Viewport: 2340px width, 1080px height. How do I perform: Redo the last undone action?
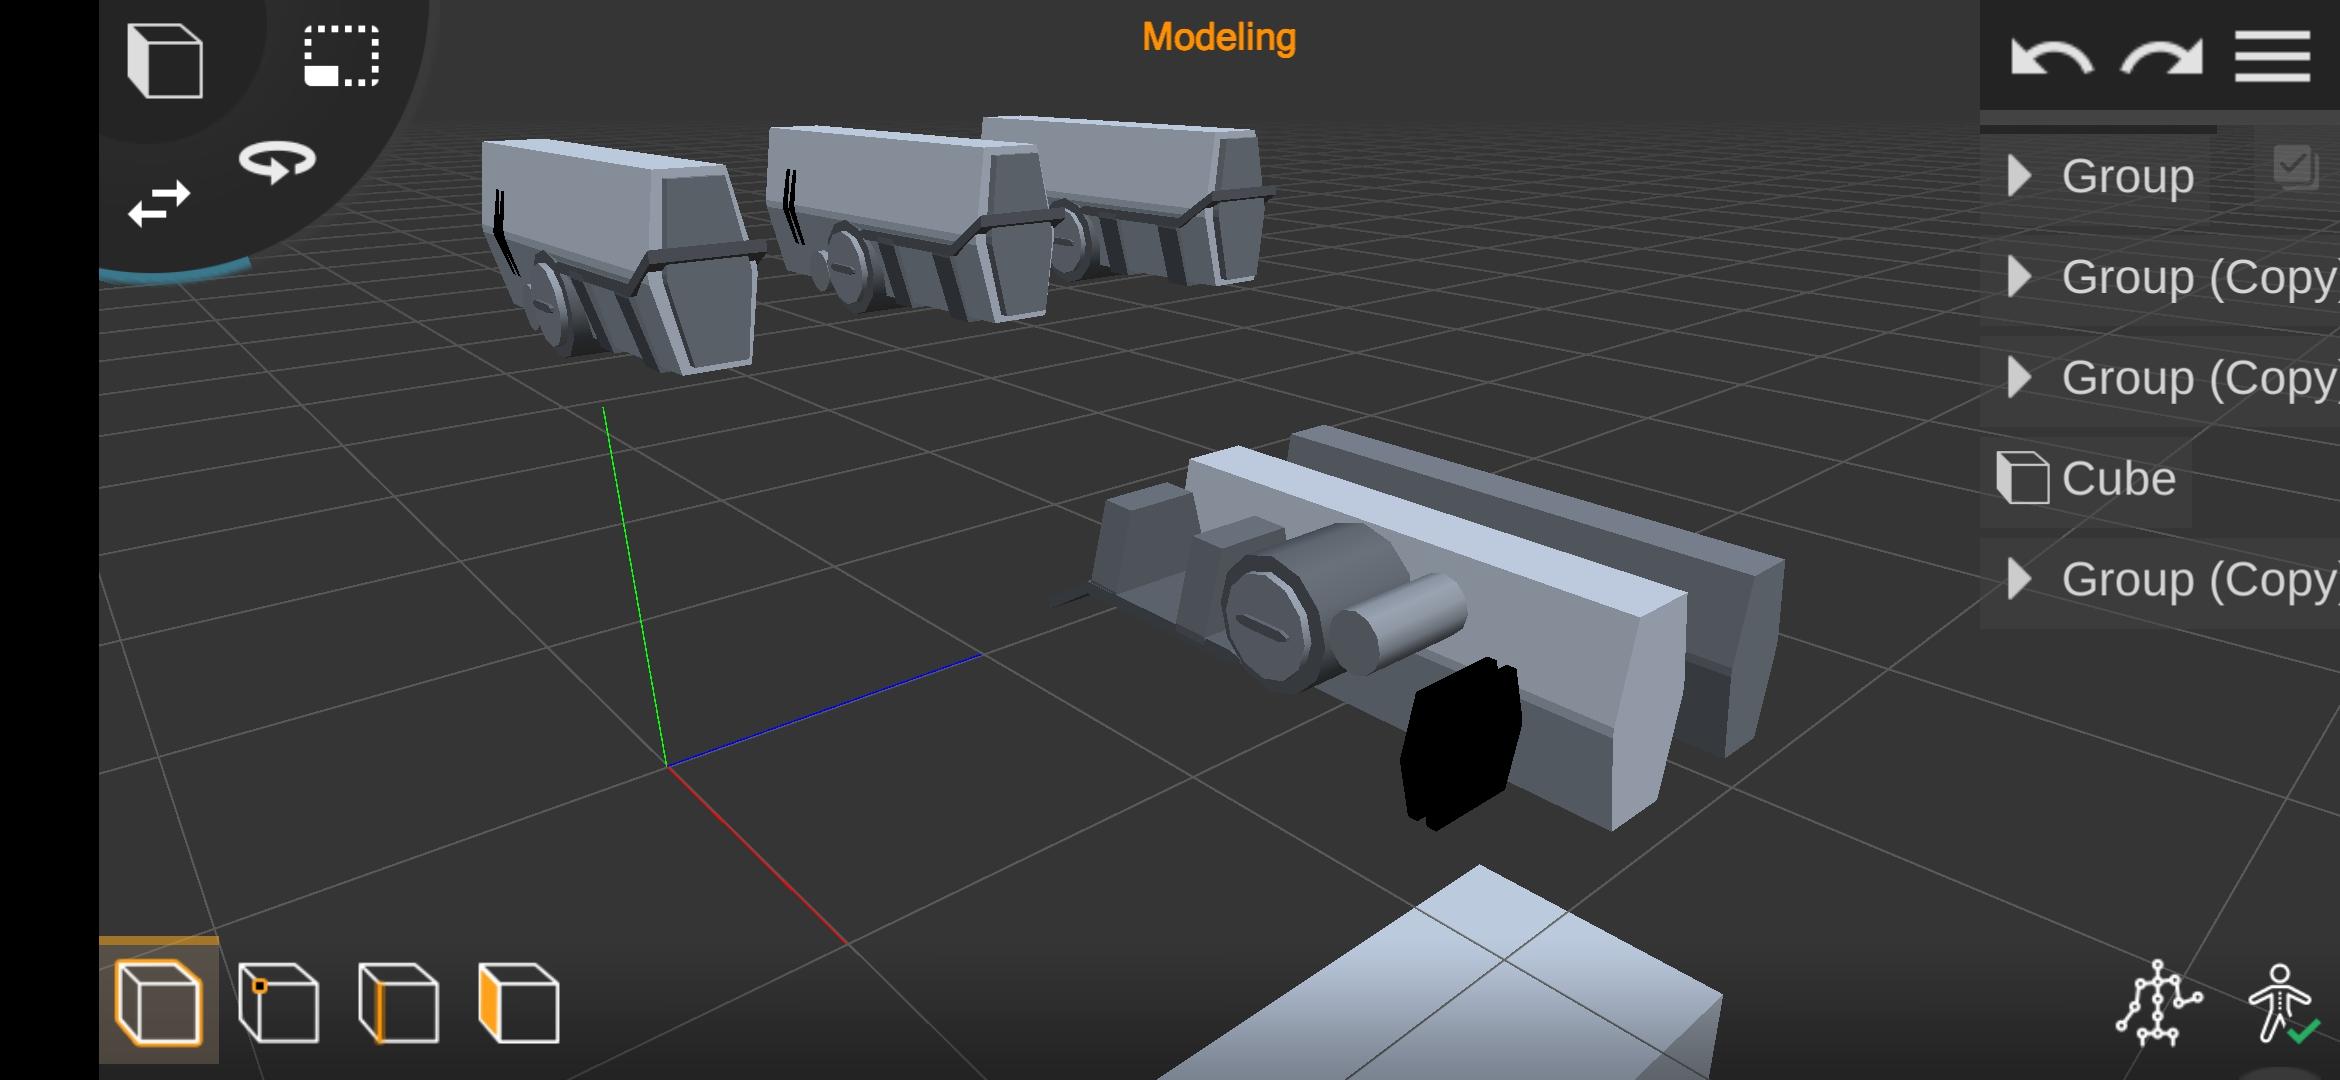point(2162,57)
